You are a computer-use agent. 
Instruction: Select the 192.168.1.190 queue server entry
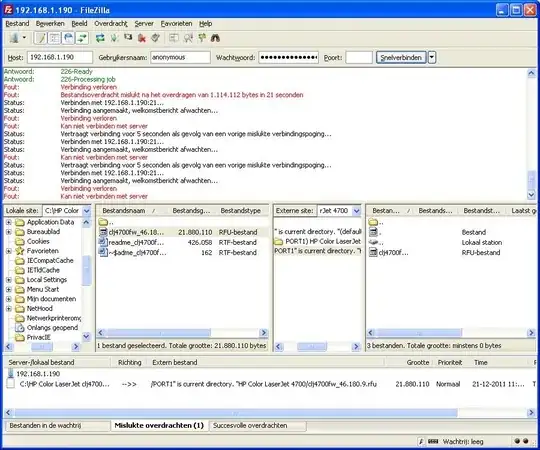pyautogui.click(x=38, y=374)
